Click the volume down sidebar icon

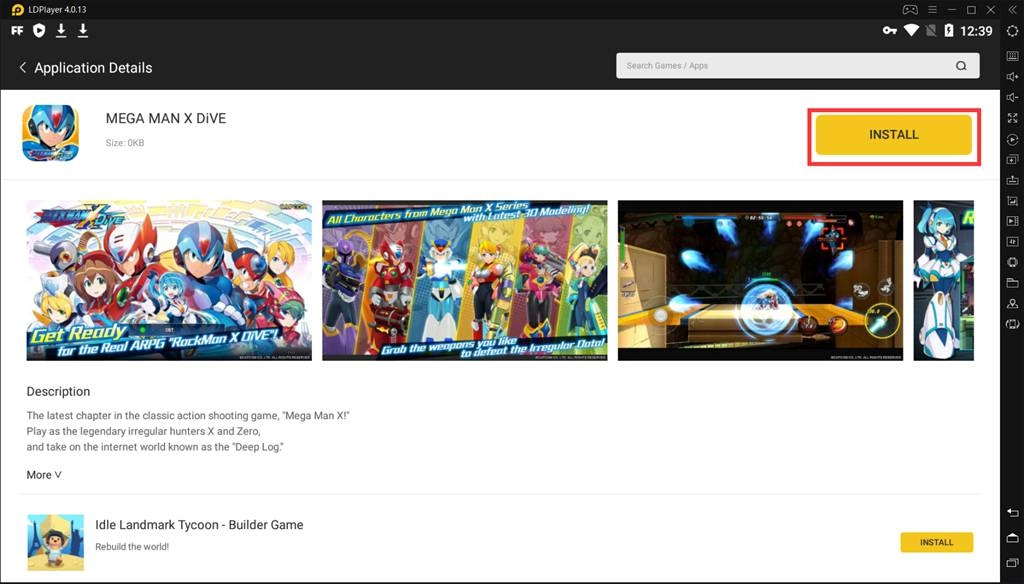click(1012, 97)
